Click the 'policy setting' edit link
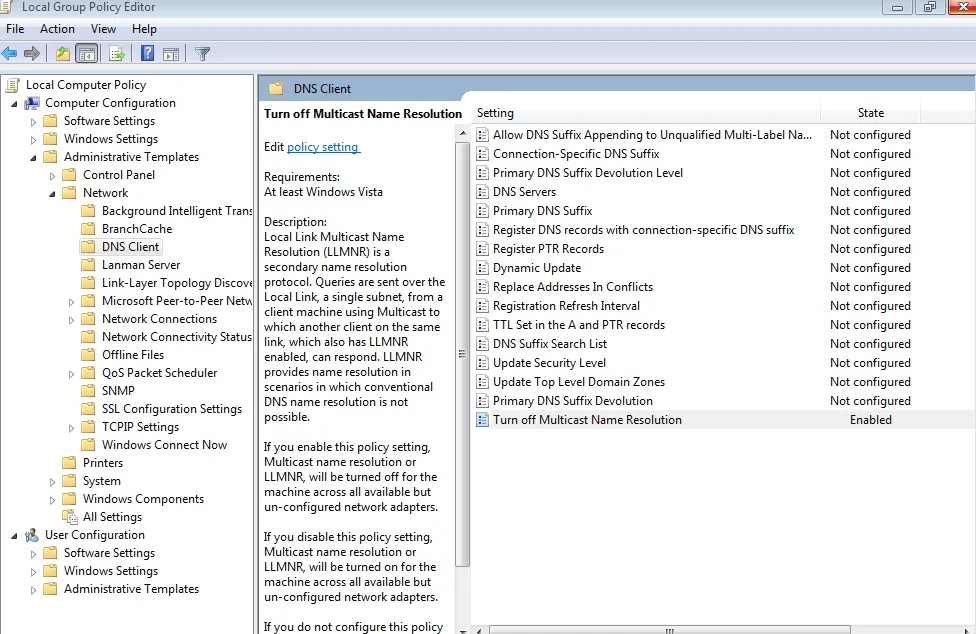Viewport: 976px width, 634px height. 322,147
